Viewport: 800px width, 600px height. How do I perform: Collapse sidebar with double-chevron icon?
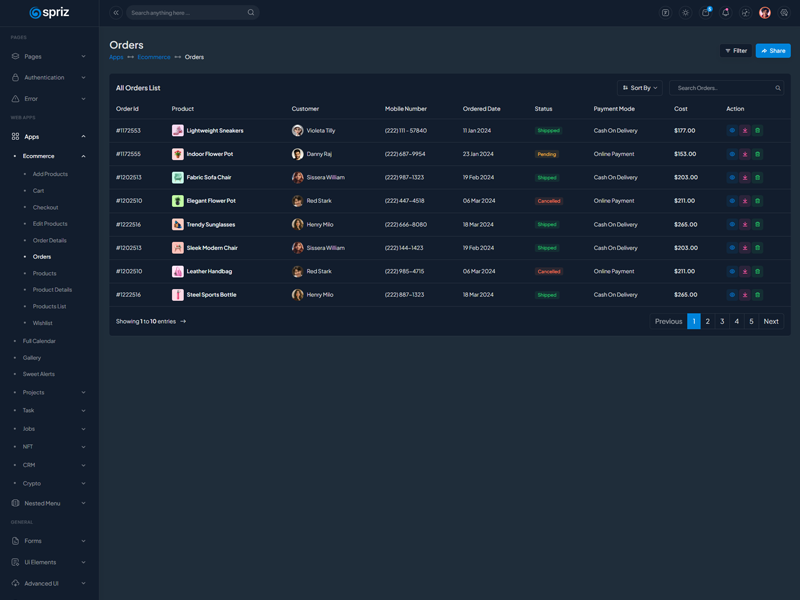pos(116,13)
